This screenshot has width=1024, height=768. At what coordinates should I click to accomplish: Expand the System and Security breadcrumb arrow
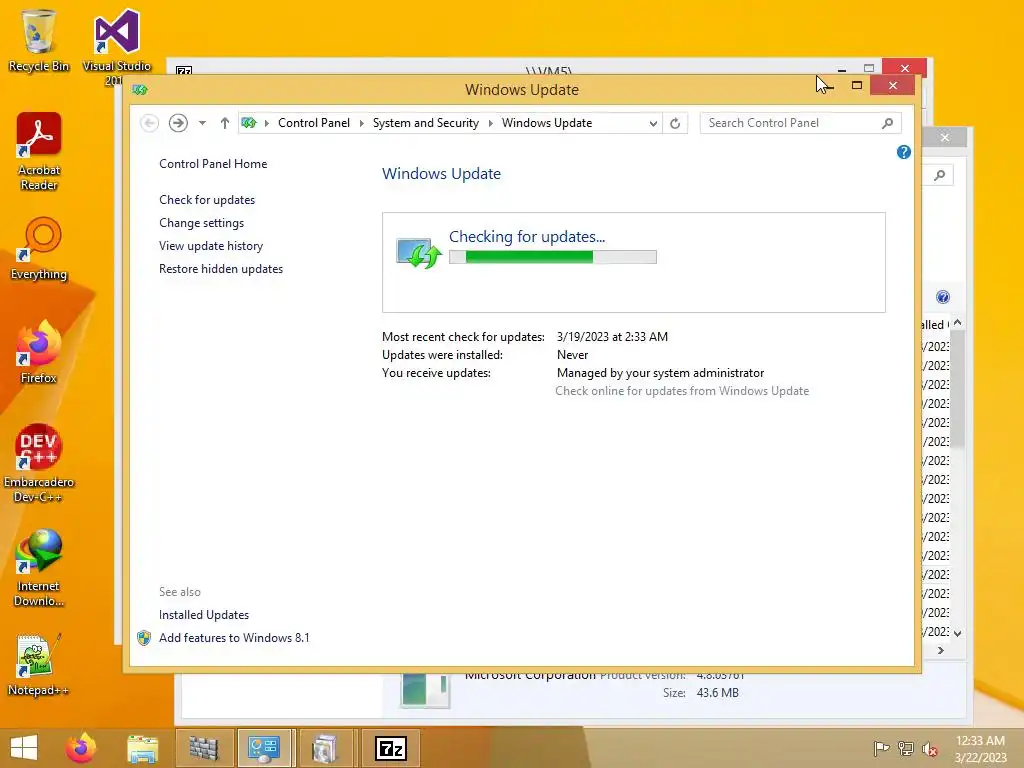(x=490, y=123)
